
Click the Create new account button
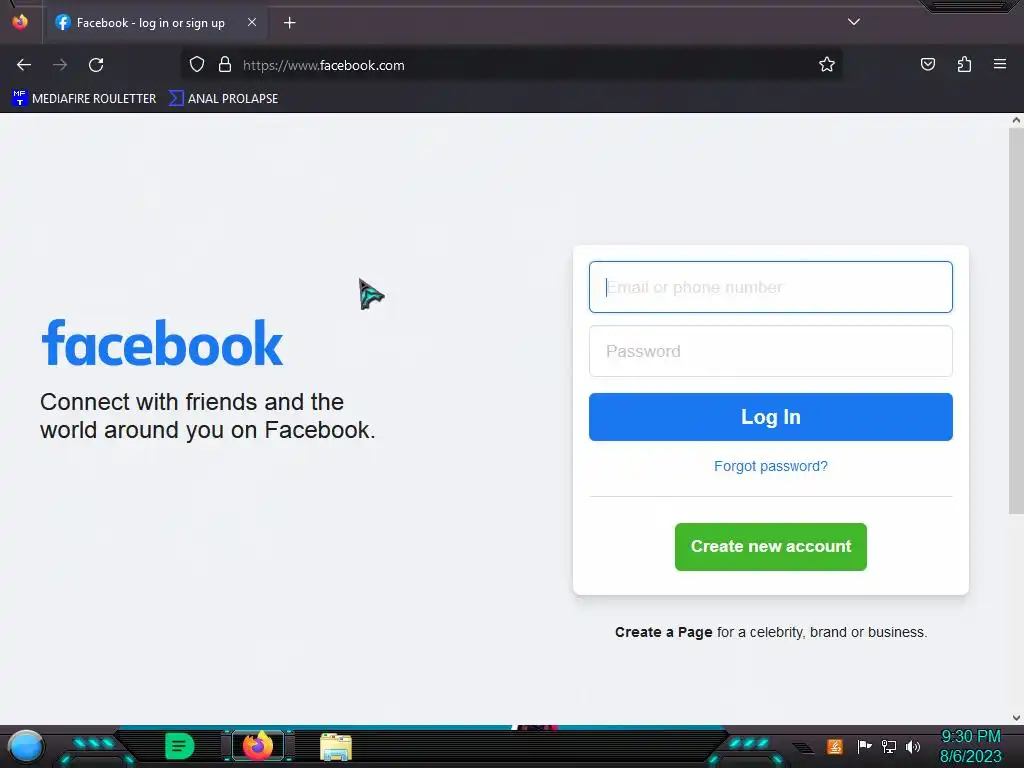click(771, 547)
